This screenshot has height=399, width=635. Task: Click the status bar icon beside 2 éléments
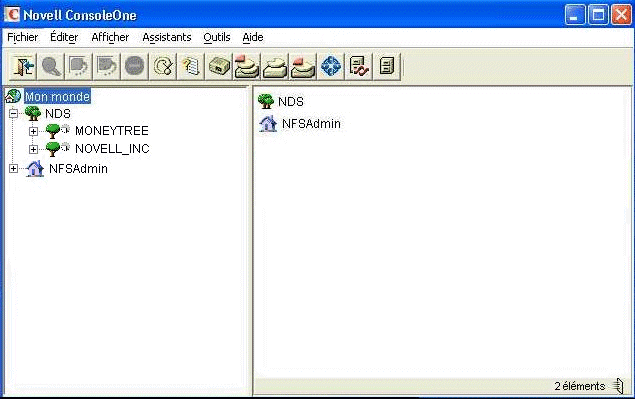618,386
